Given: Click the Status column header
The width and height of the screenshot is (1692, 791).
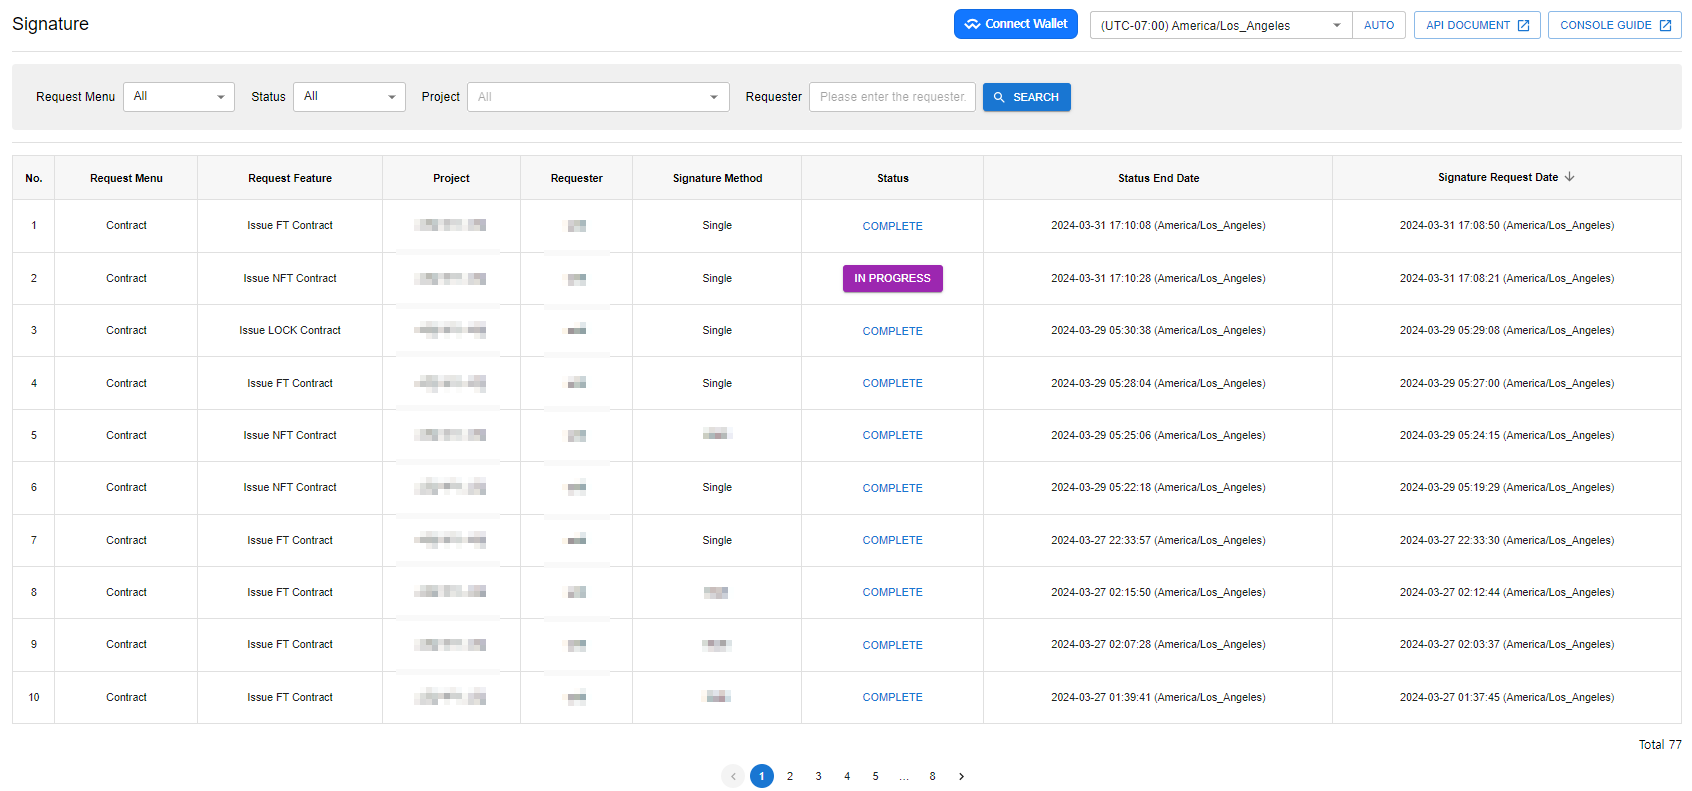Looking at the screenshot, I should (893, 178).
